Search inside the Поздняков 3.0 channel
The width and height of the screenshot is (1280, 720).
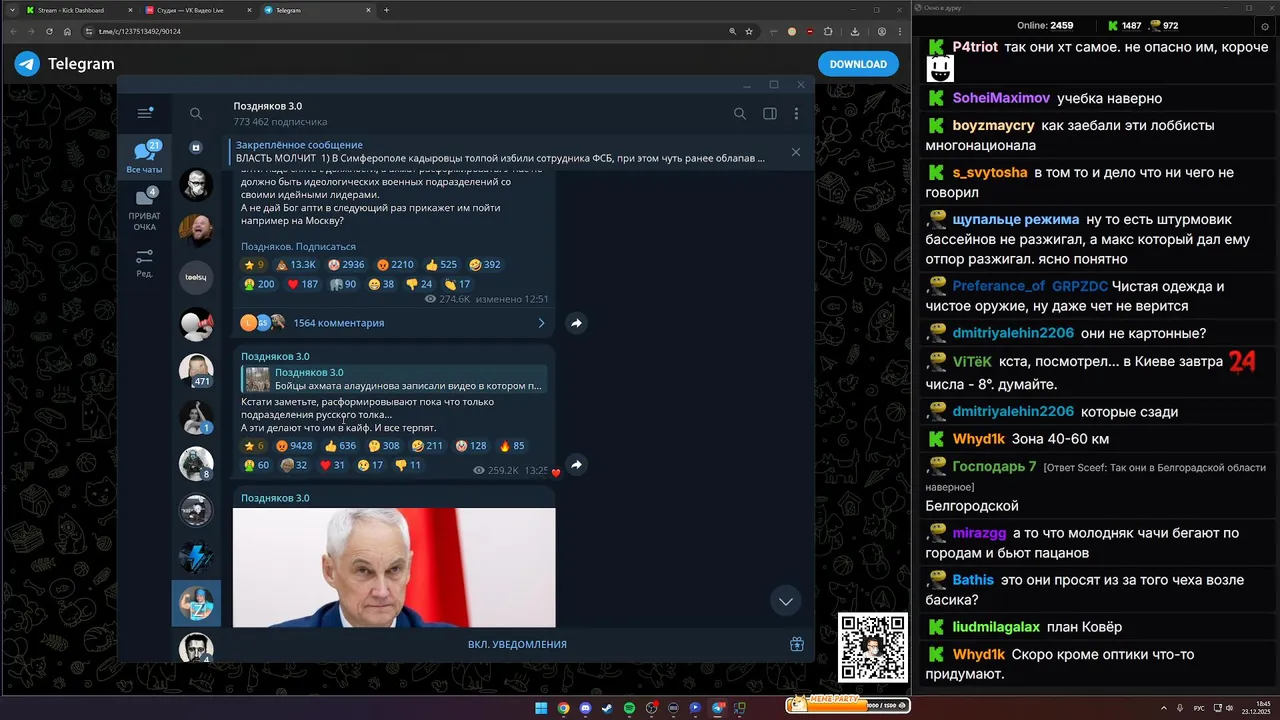coord(740,114)
